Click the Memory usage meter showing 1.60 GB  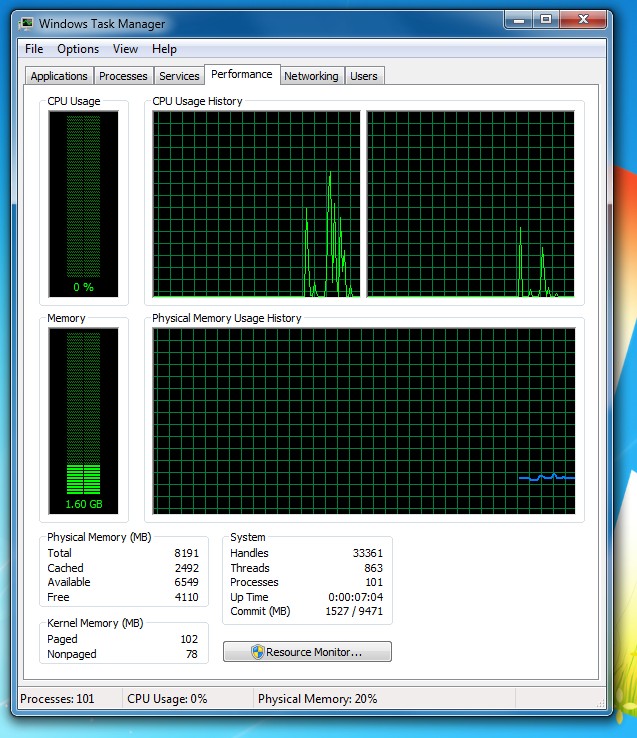coord(83,421)
